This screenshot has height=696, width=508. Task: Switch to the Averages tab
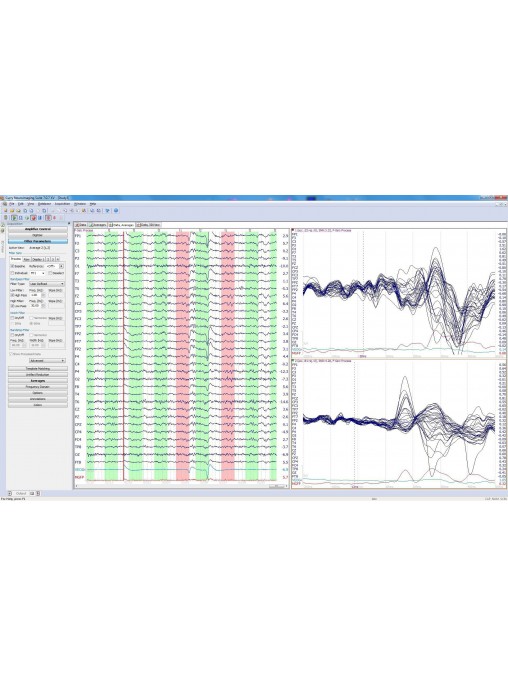[x=98, y=225]
